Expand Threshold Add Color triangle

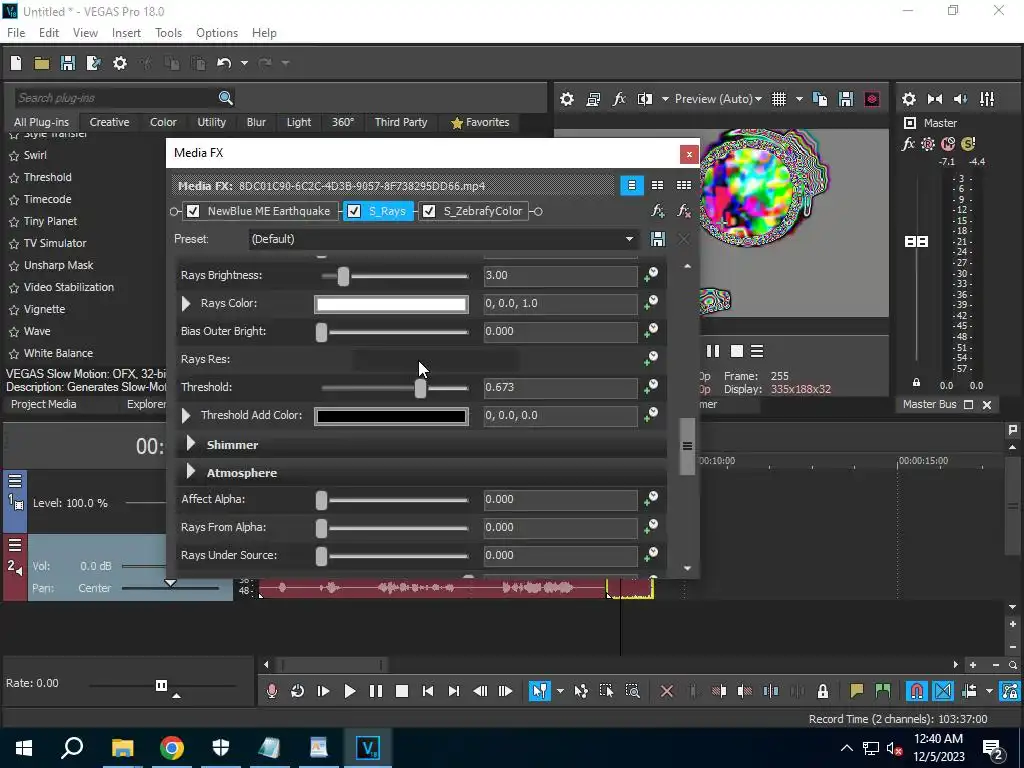pos(186,415)
